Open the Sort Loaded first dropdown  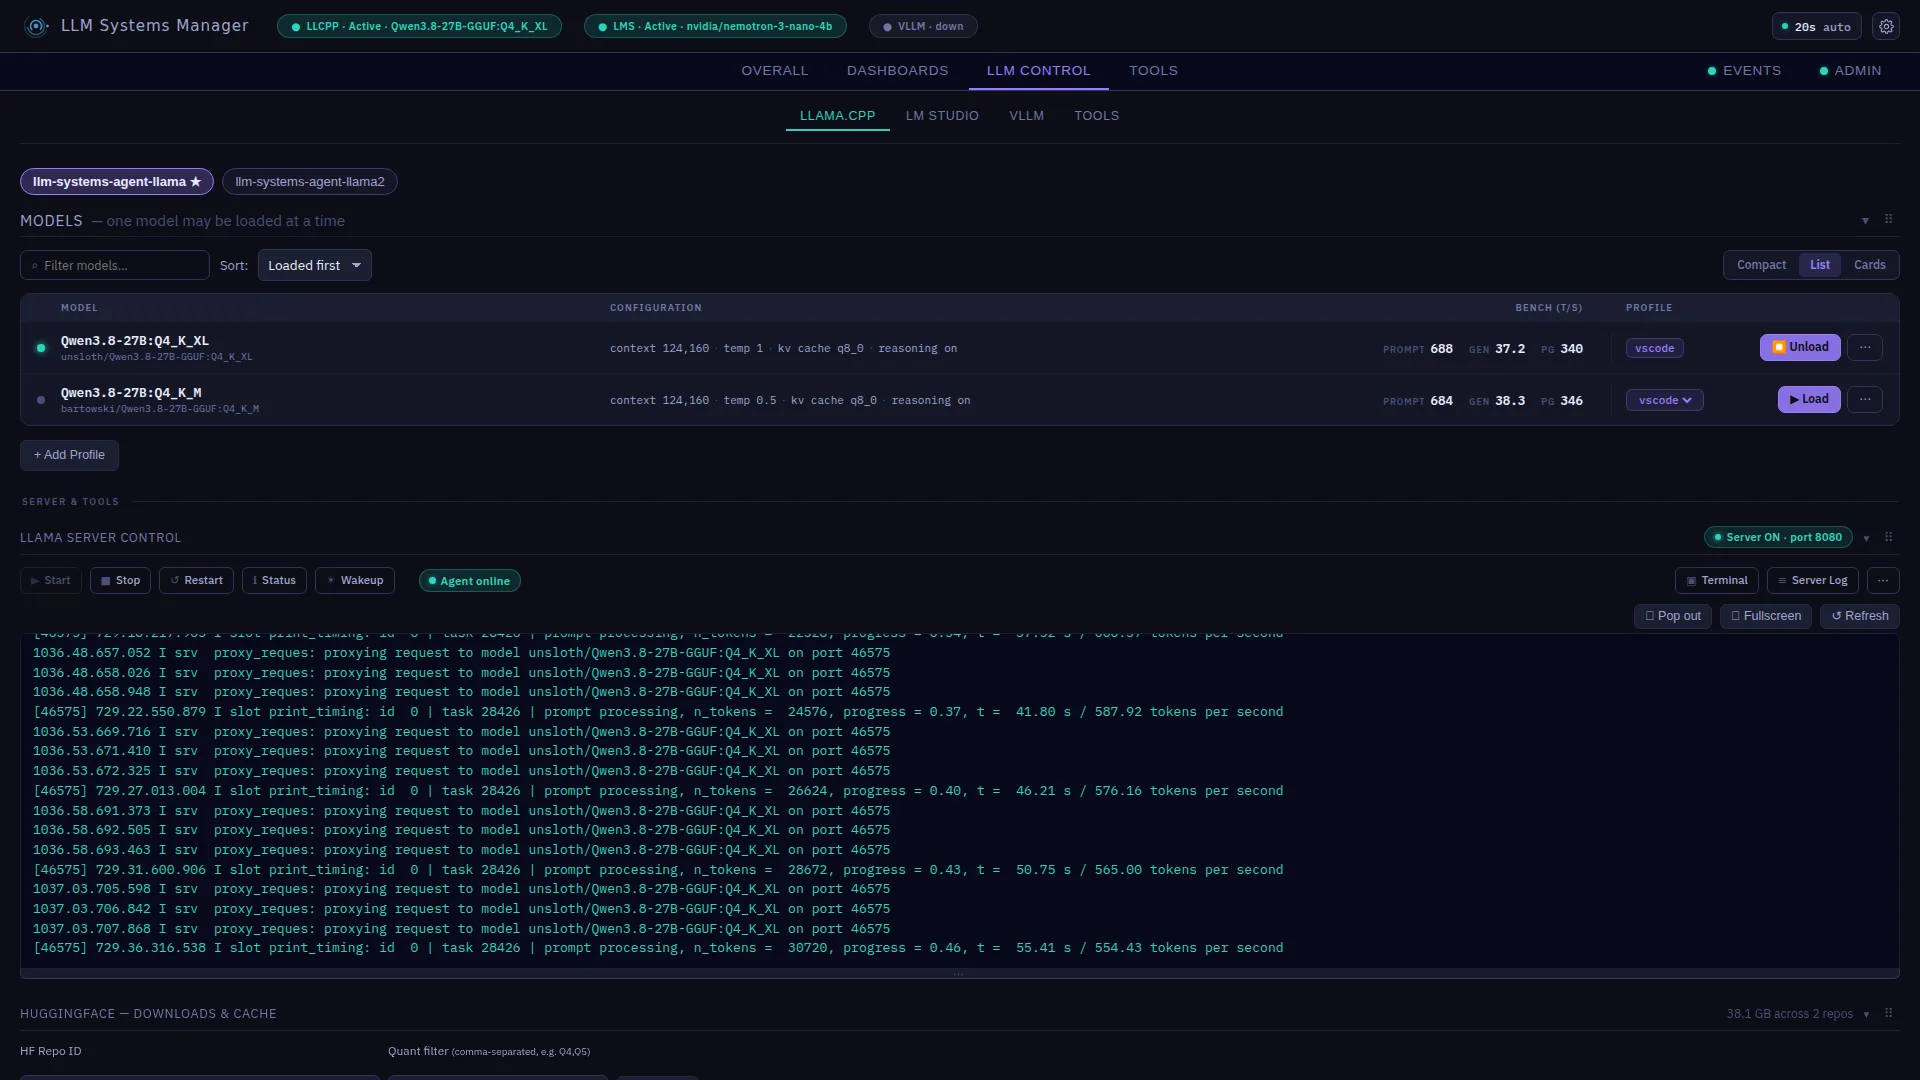pyautogui.click(x=314, y=265)
